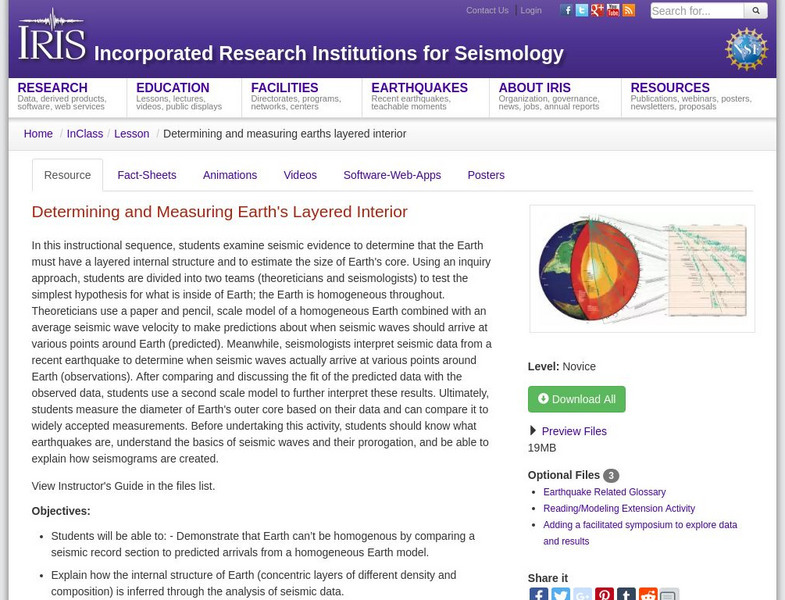The width and height of the screenshot is (785, 600).
Task: Click the 'Objectives:' heading
Action: (x=61, y=511)
